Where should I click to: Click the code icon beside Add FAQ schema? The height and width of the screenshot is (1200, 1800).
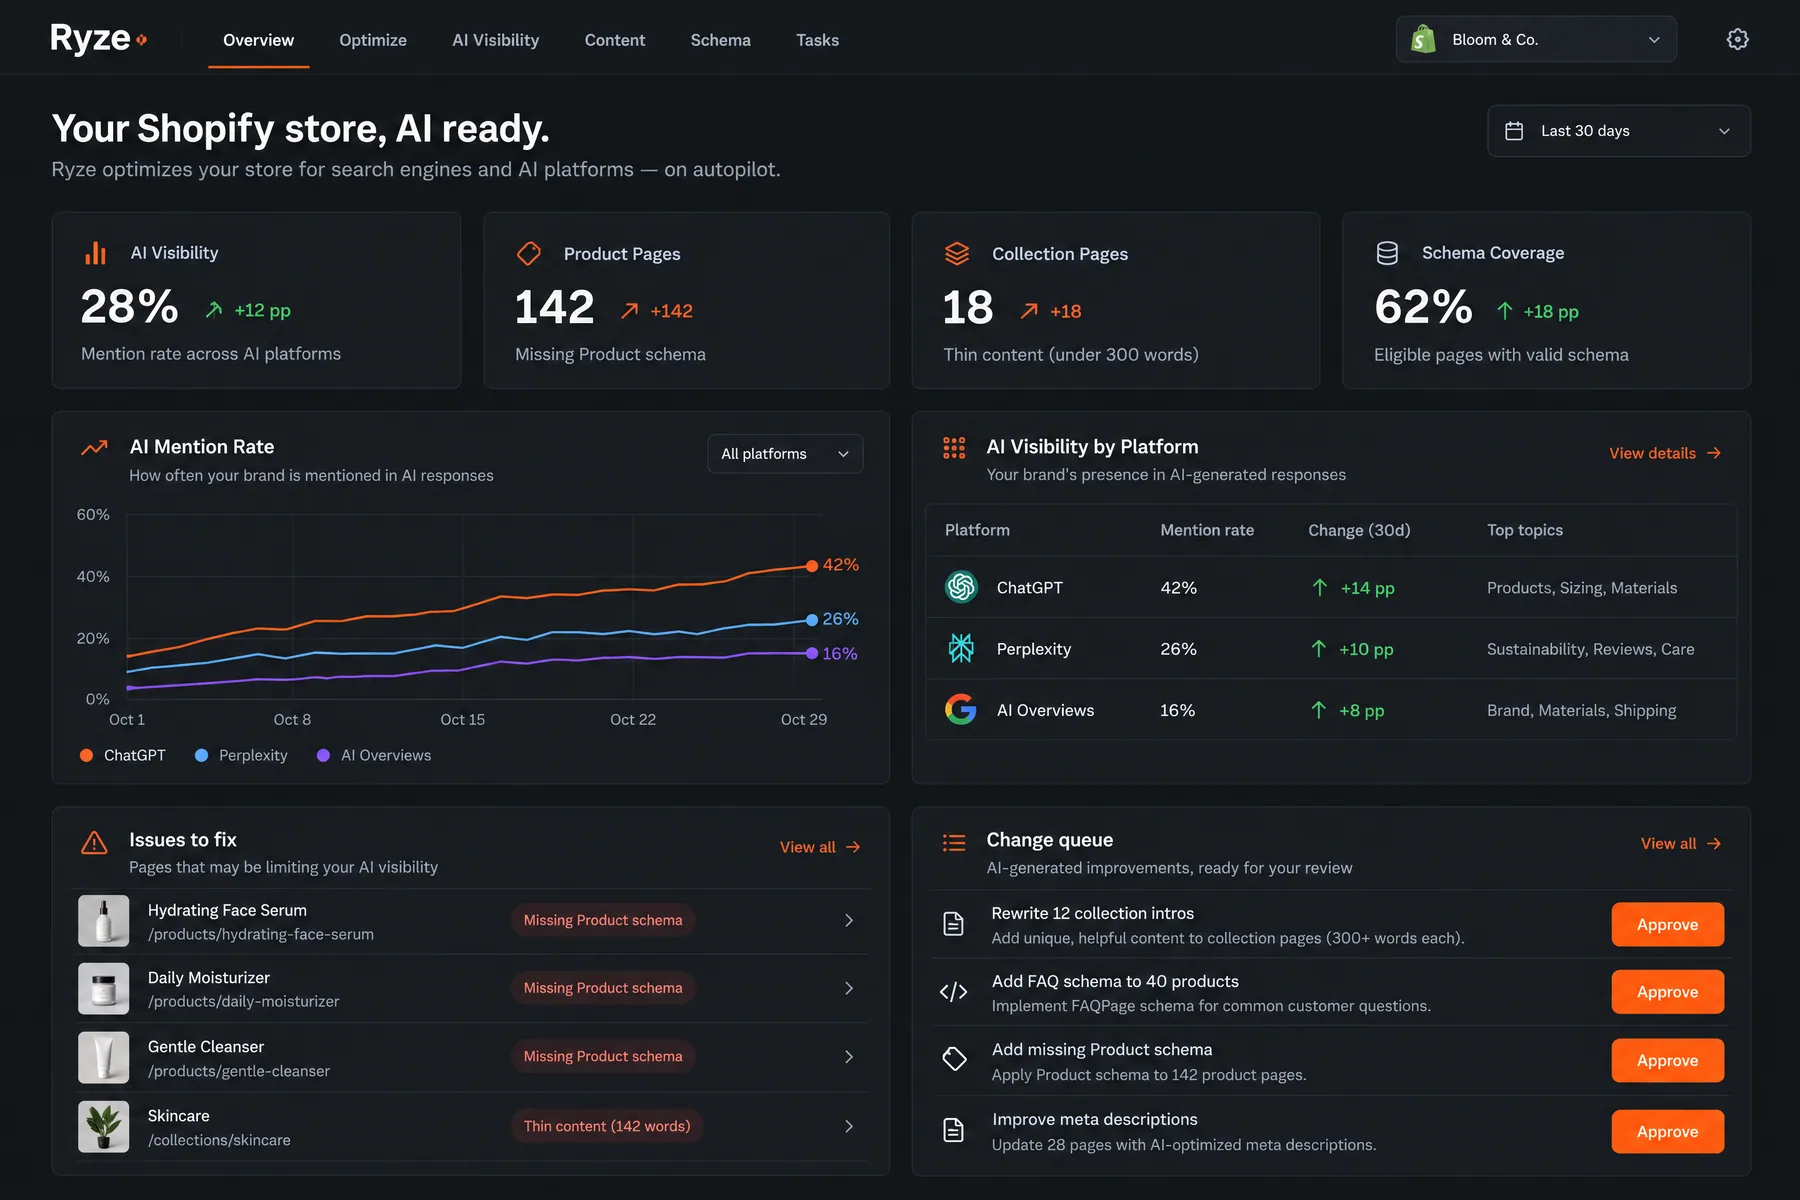(954, 992)
